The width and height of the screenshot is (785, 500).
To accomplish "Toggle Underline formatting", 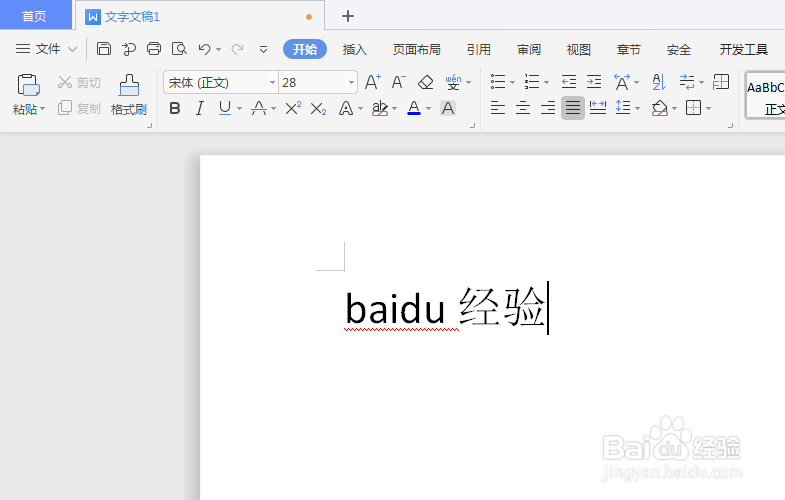I will (x=225, y=108).
